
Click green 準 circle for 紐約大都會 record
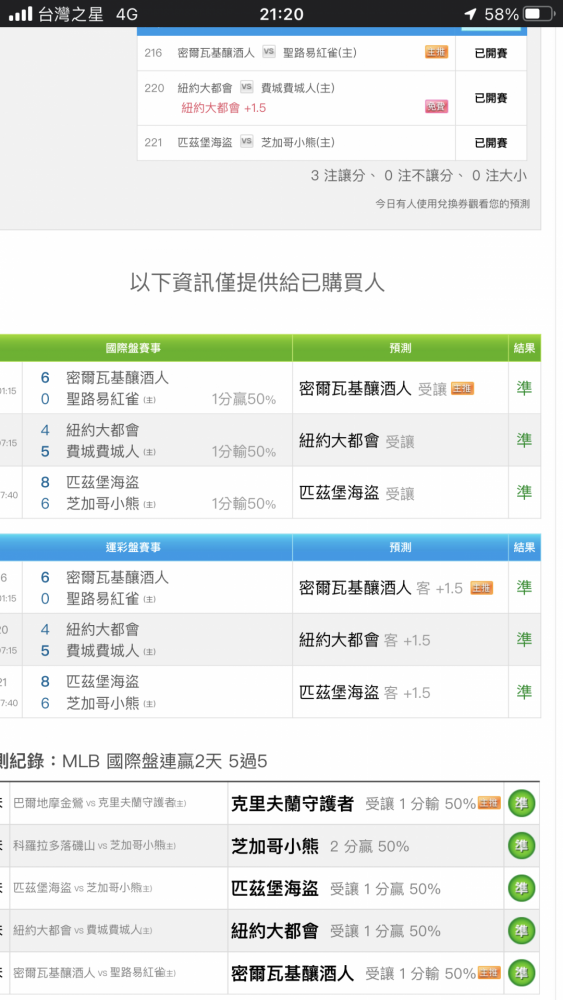pyautogui.click(x=521, y=931)
